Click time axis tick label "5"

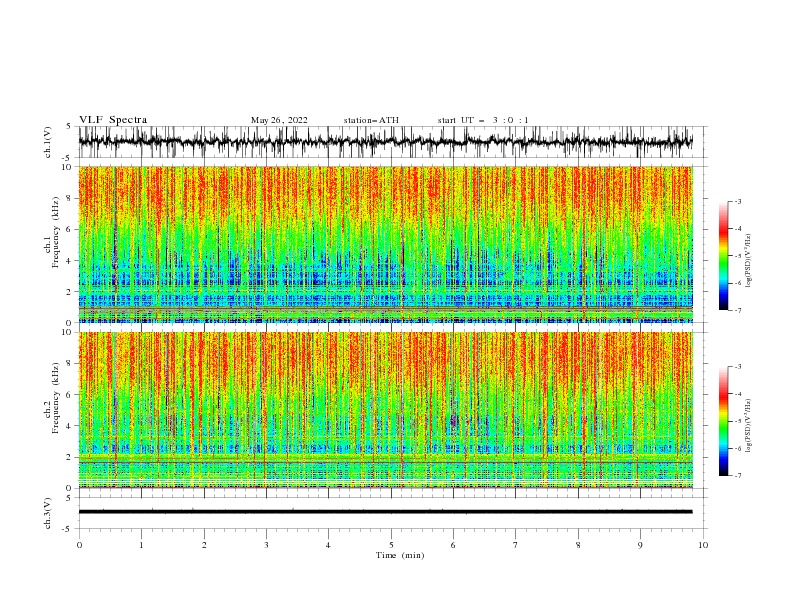pyautogui.click(x=391, y=545)
